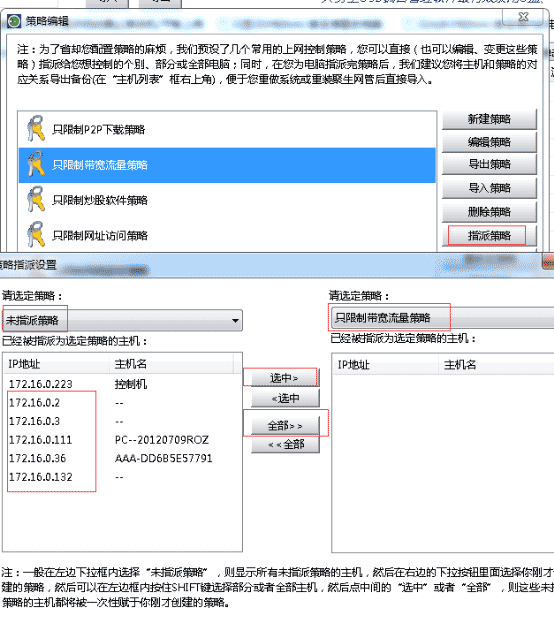The image size is (554, 623).
Task: Click the 新建策略 button
Action: pos(489,119)
